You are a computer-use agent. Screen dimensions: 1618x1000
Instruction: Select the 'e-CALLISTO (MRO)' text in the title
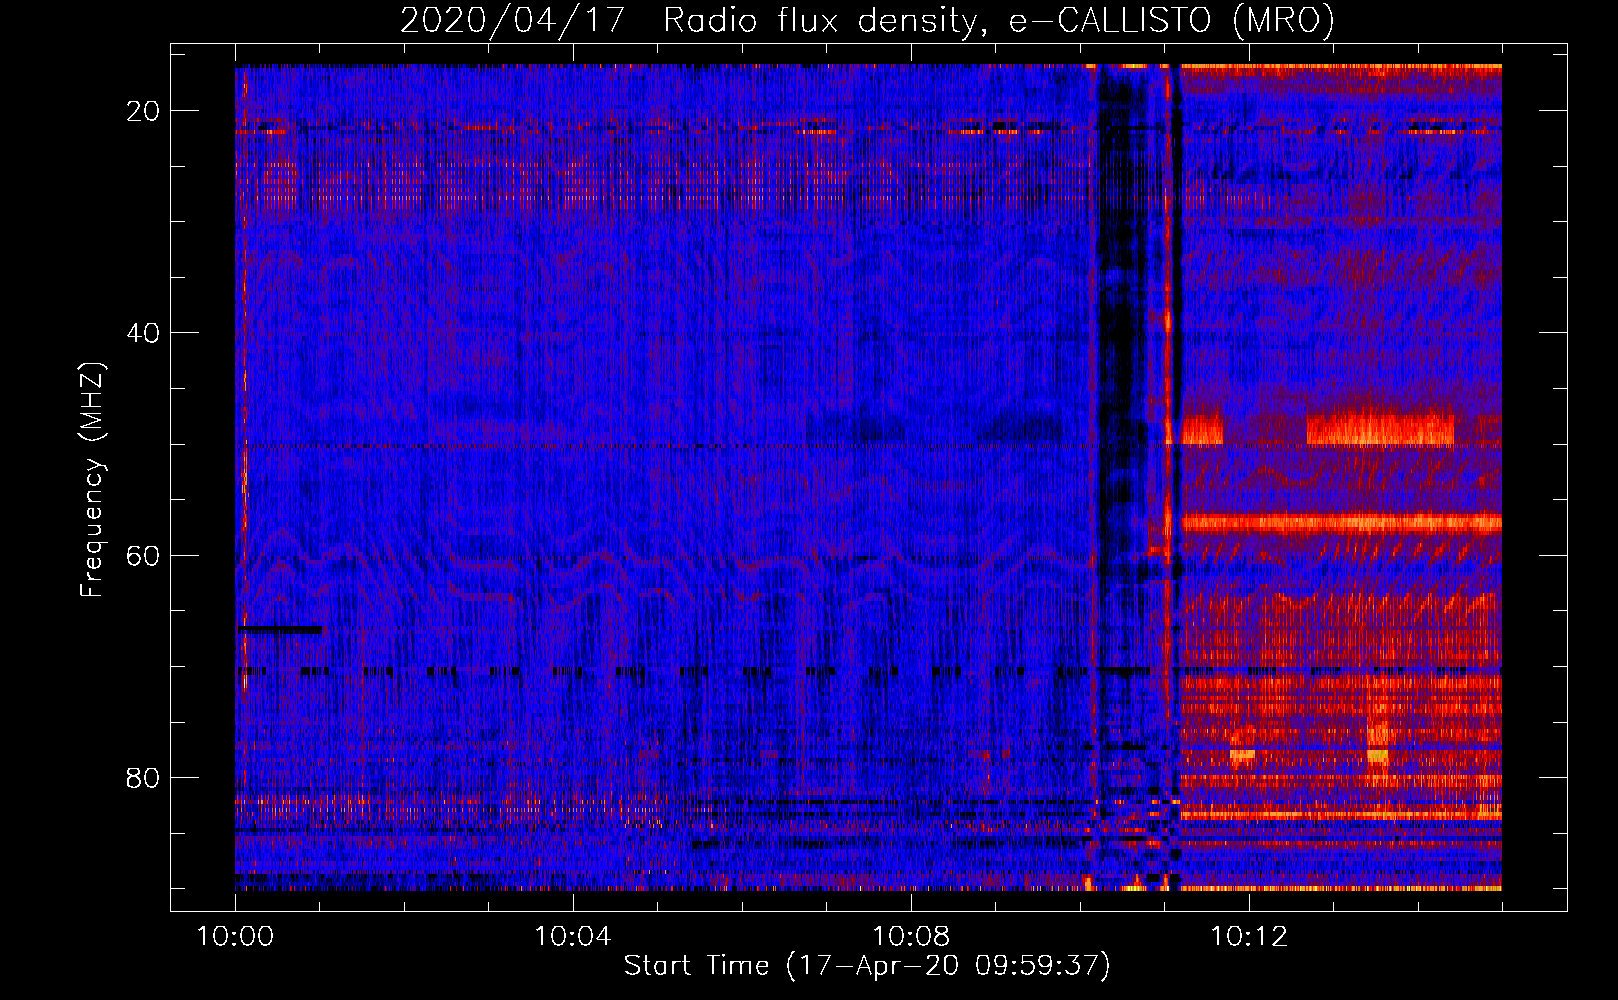[x=1171, y=21]
